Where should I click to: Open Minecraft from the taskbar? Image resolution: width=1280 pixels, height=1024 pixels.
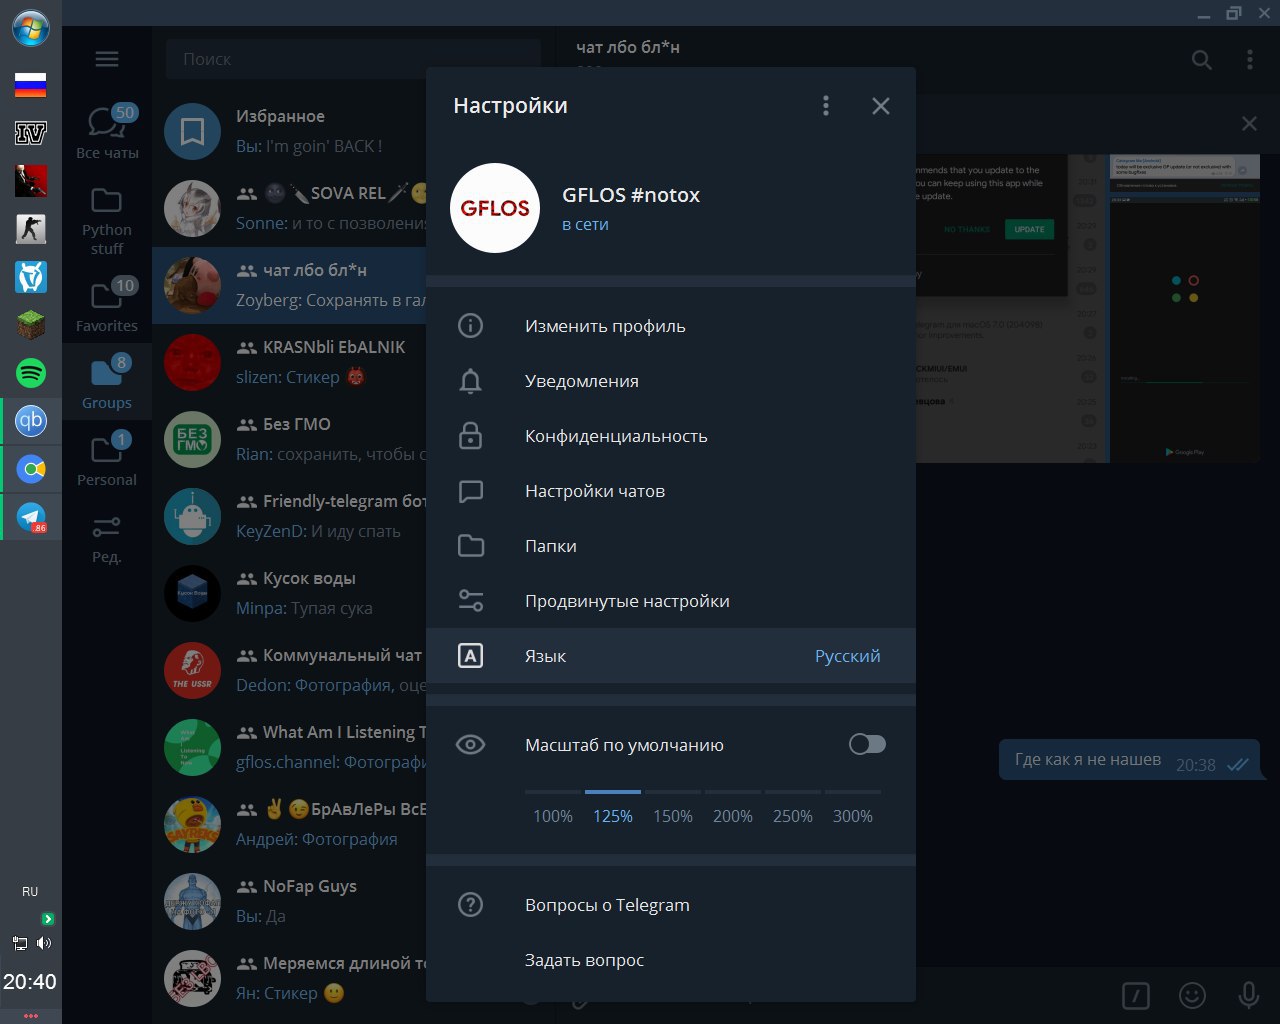coord(31,325)
